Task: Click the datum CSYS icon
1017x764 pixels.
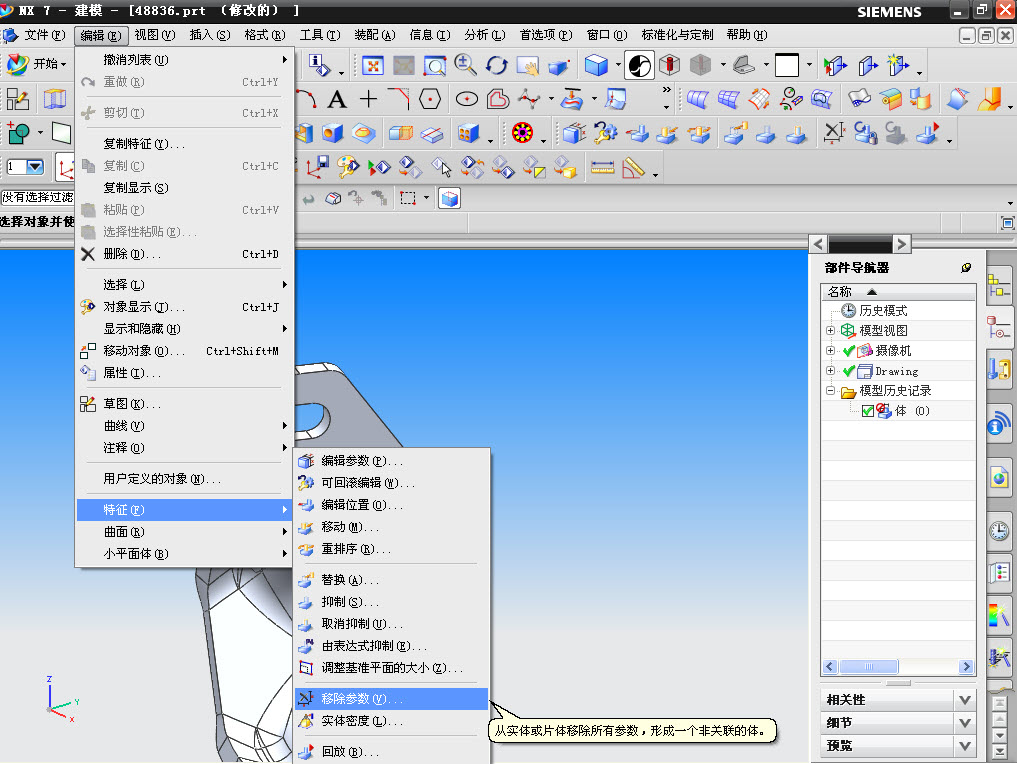Action: (65, 168)
